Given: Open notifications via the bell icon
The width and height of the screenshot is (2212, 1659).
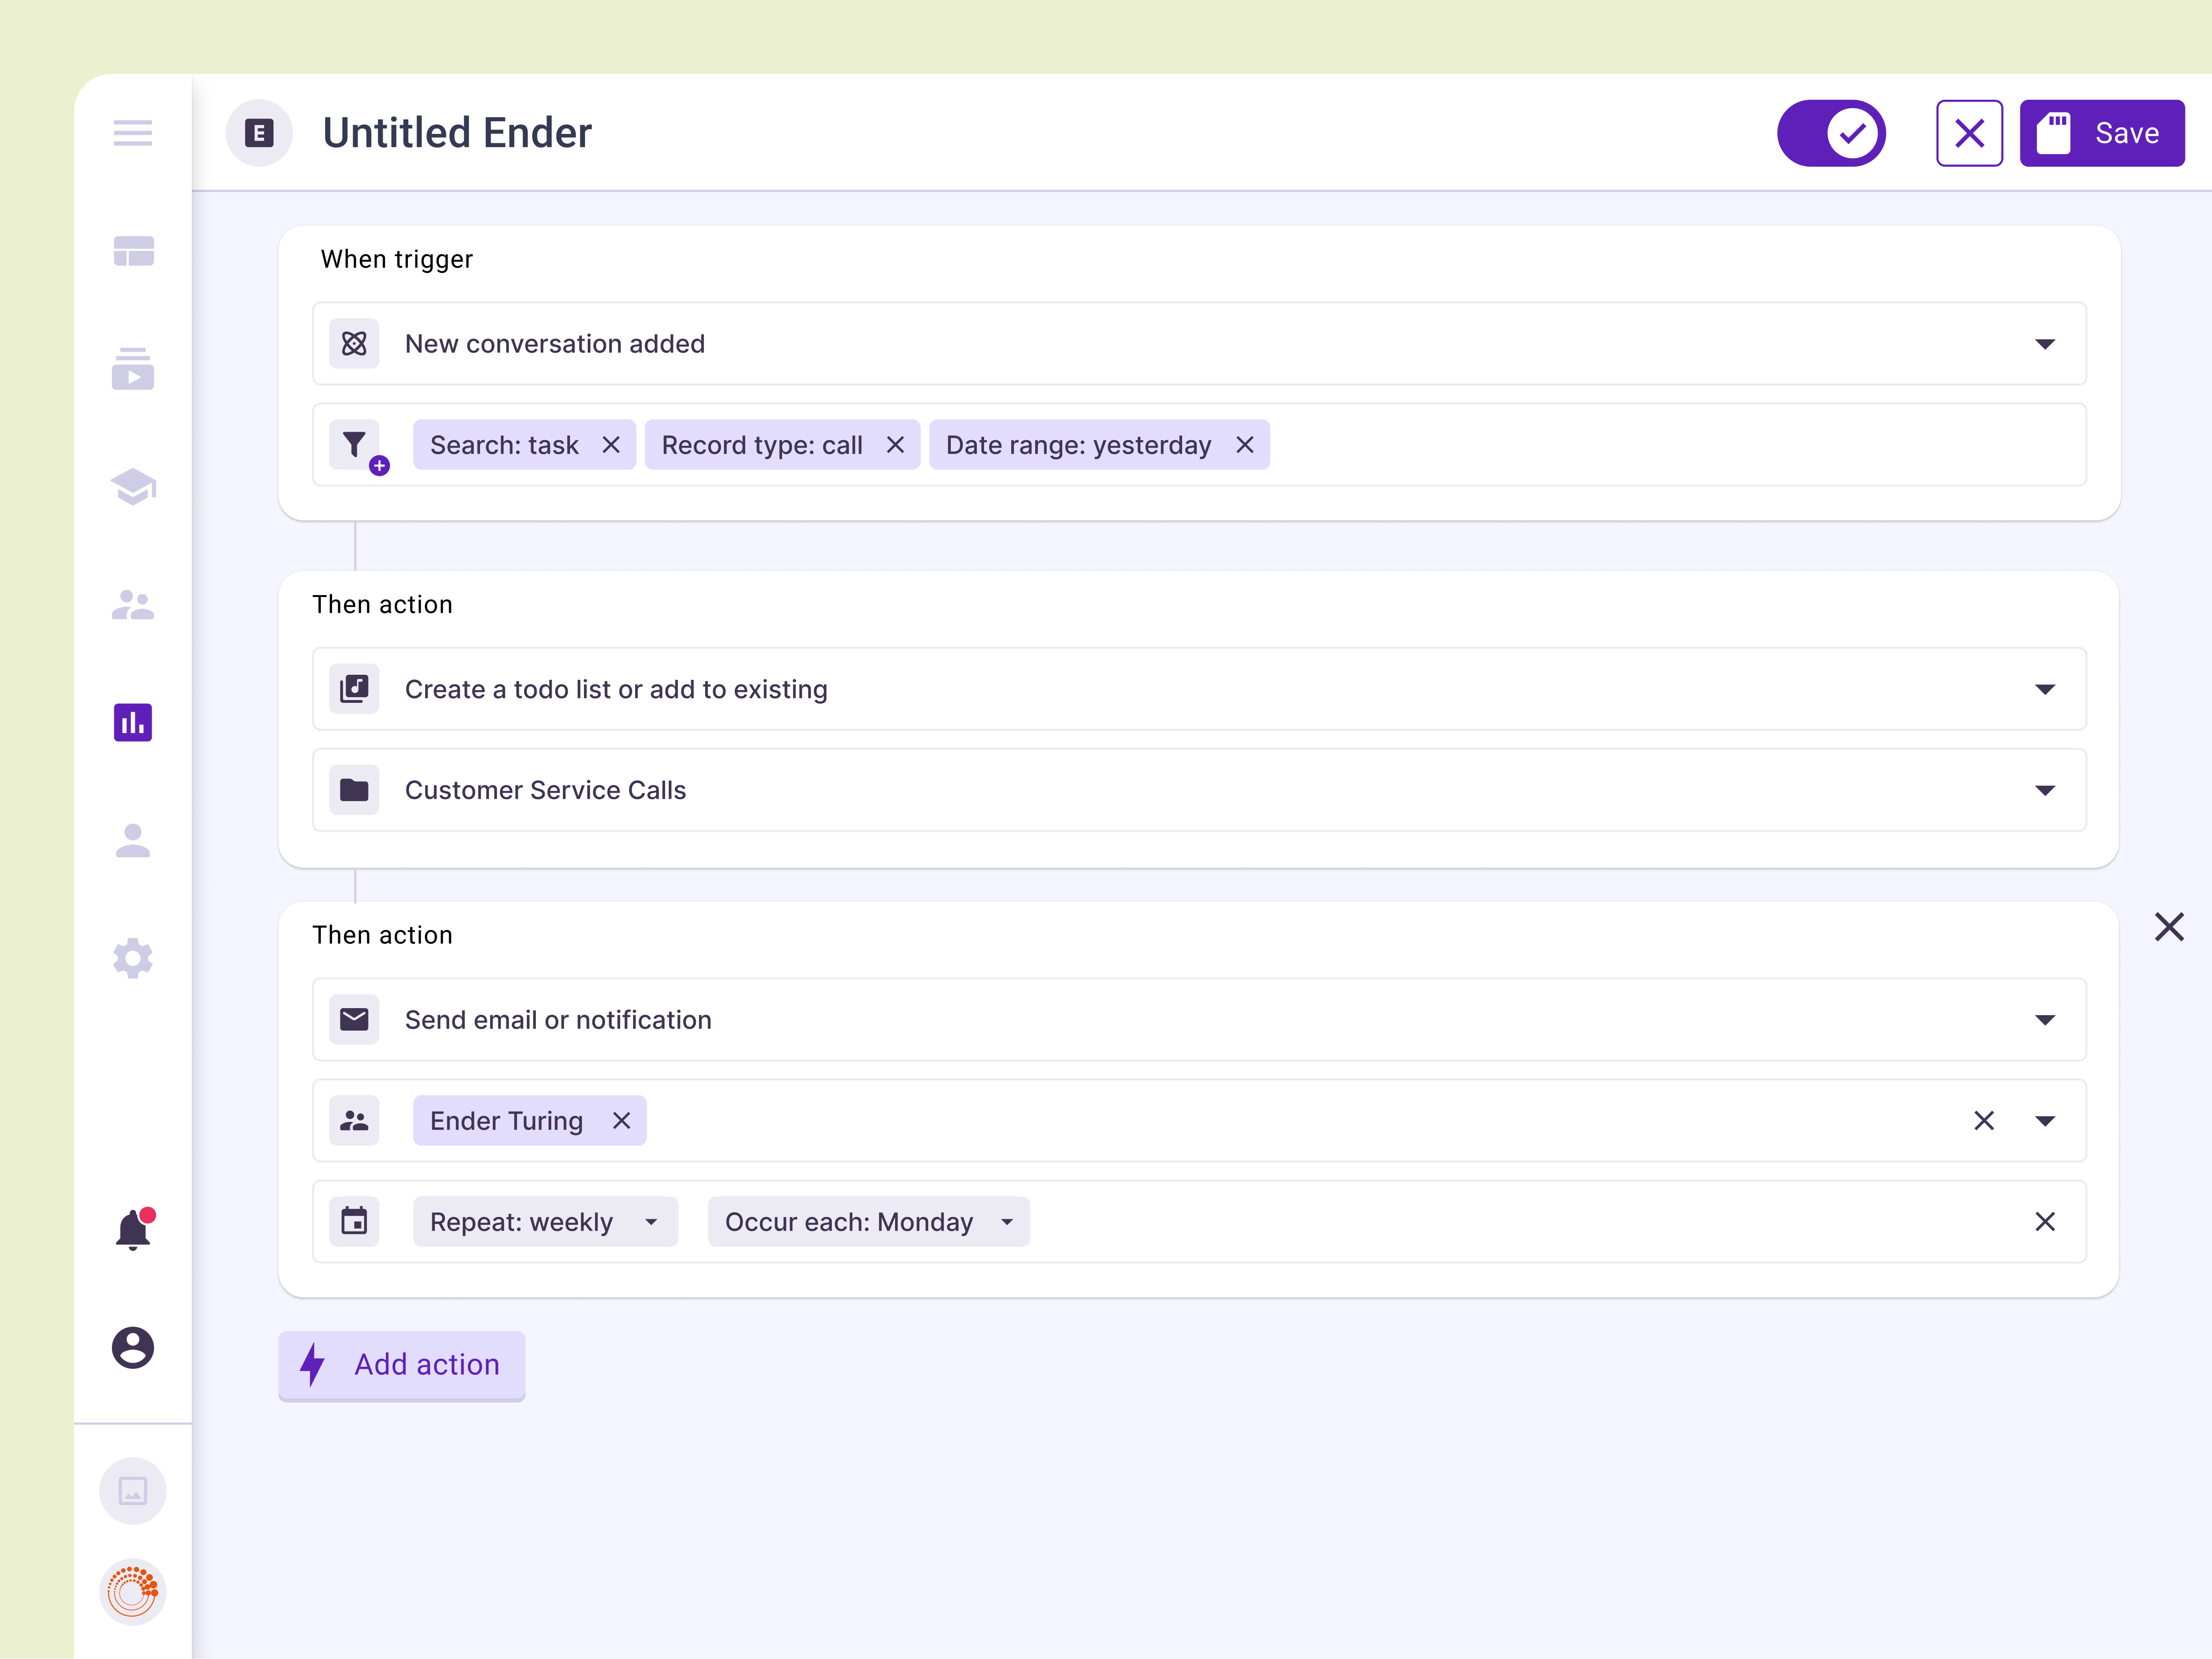Looking at the screenshot, I should pos(131,1228).
